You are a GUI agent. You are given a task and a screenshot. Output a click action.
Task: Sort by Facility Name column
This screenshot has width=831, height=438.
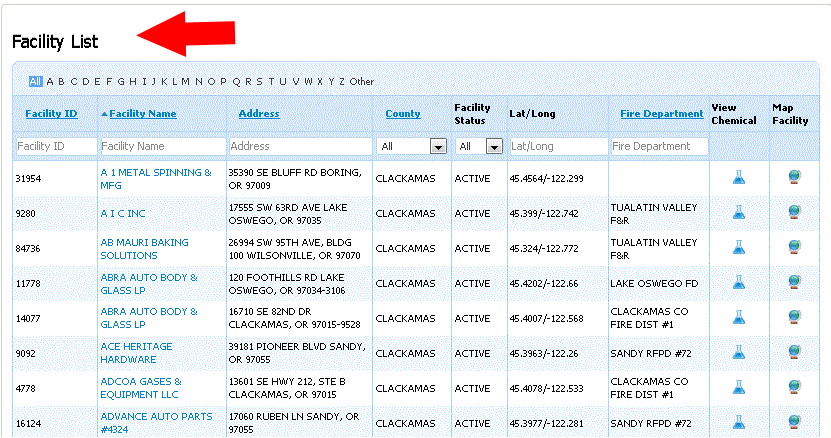coord(143,113)
